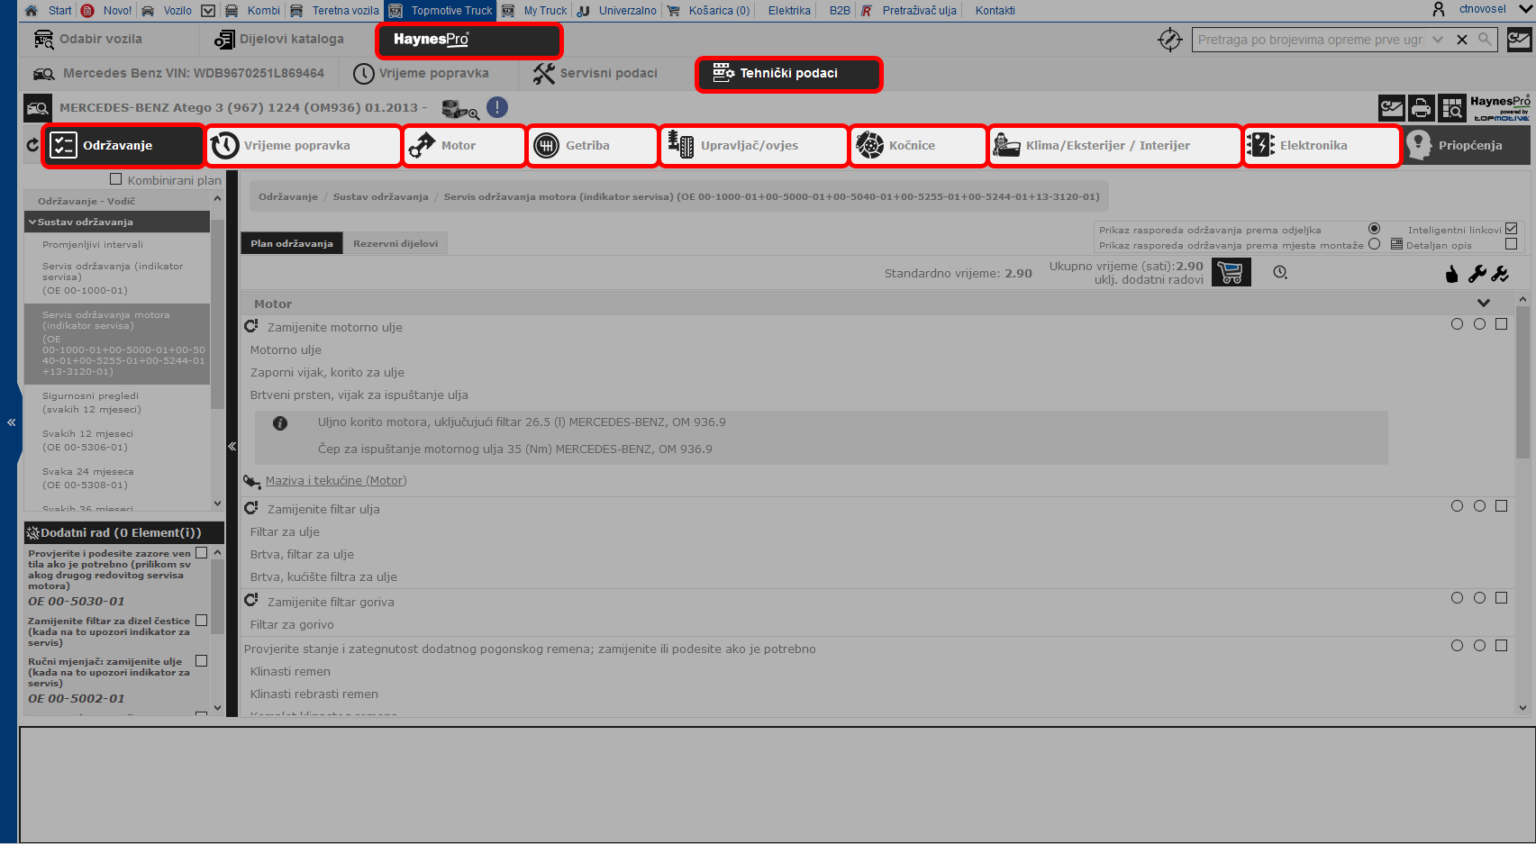Screen dimensions: 1536x844
Task: Open the Tehnički podaci tab
Action: click(788, 74)
